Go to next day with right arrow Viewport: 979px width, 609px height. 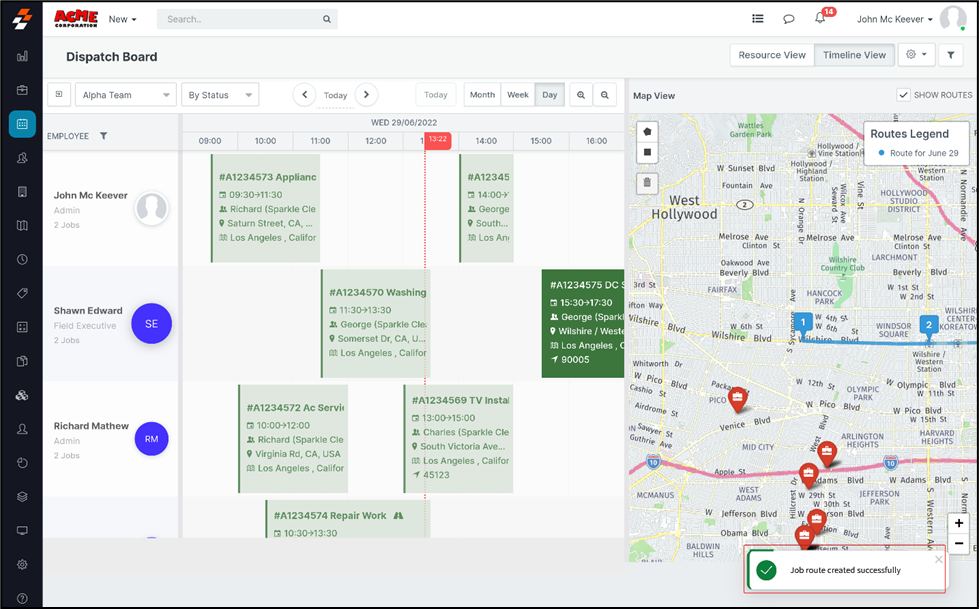click(367, 95)
